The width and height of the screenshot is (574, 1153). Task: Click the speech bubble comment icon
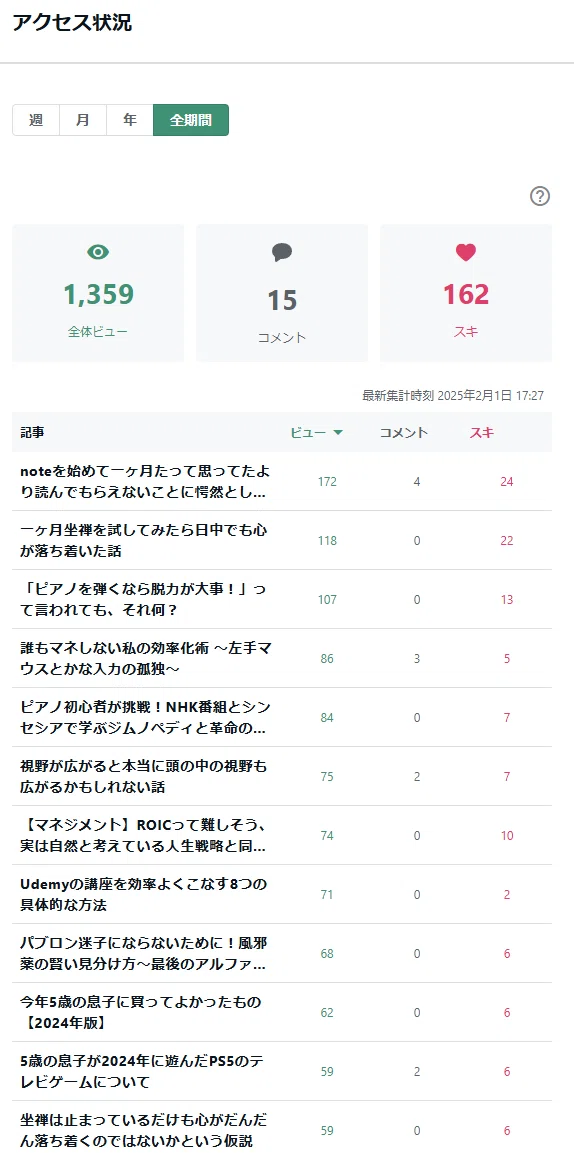point(281,252)
